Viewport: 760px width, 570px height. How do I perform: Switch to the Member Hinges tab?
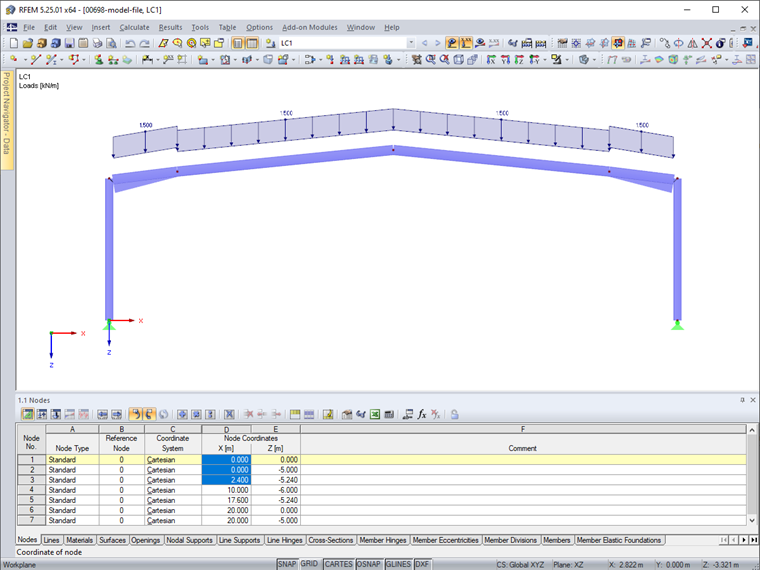point(383,540)
